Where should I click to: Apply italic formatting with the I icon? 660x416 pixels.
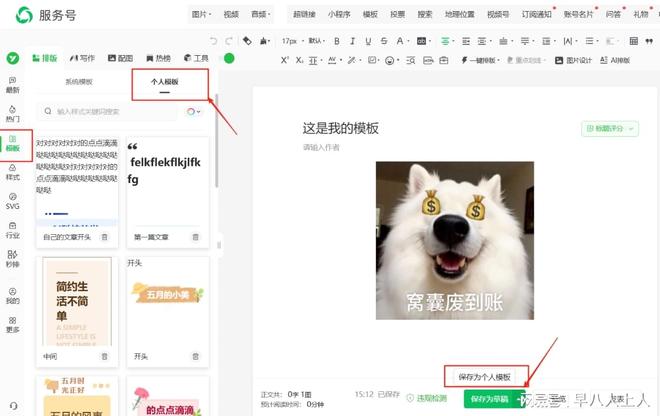point(352,41)
